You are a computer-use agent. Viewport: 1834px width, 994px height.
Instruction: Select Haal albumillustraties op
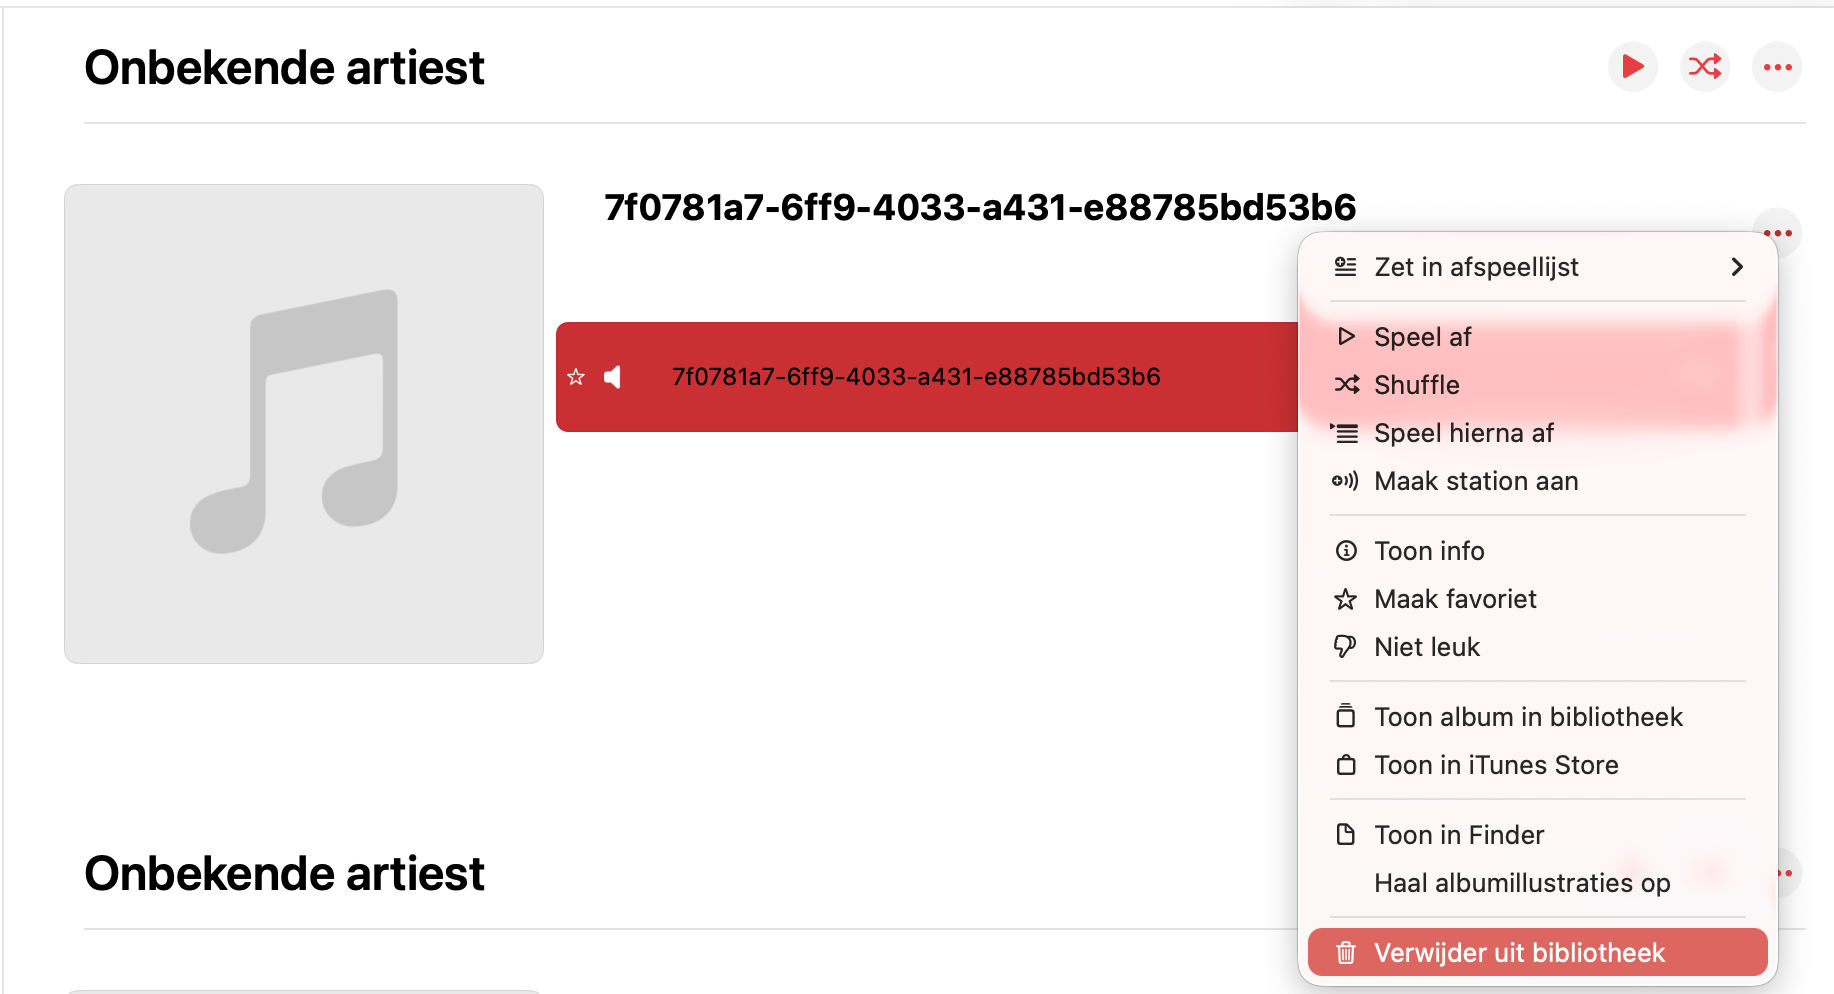point(1522,883)
